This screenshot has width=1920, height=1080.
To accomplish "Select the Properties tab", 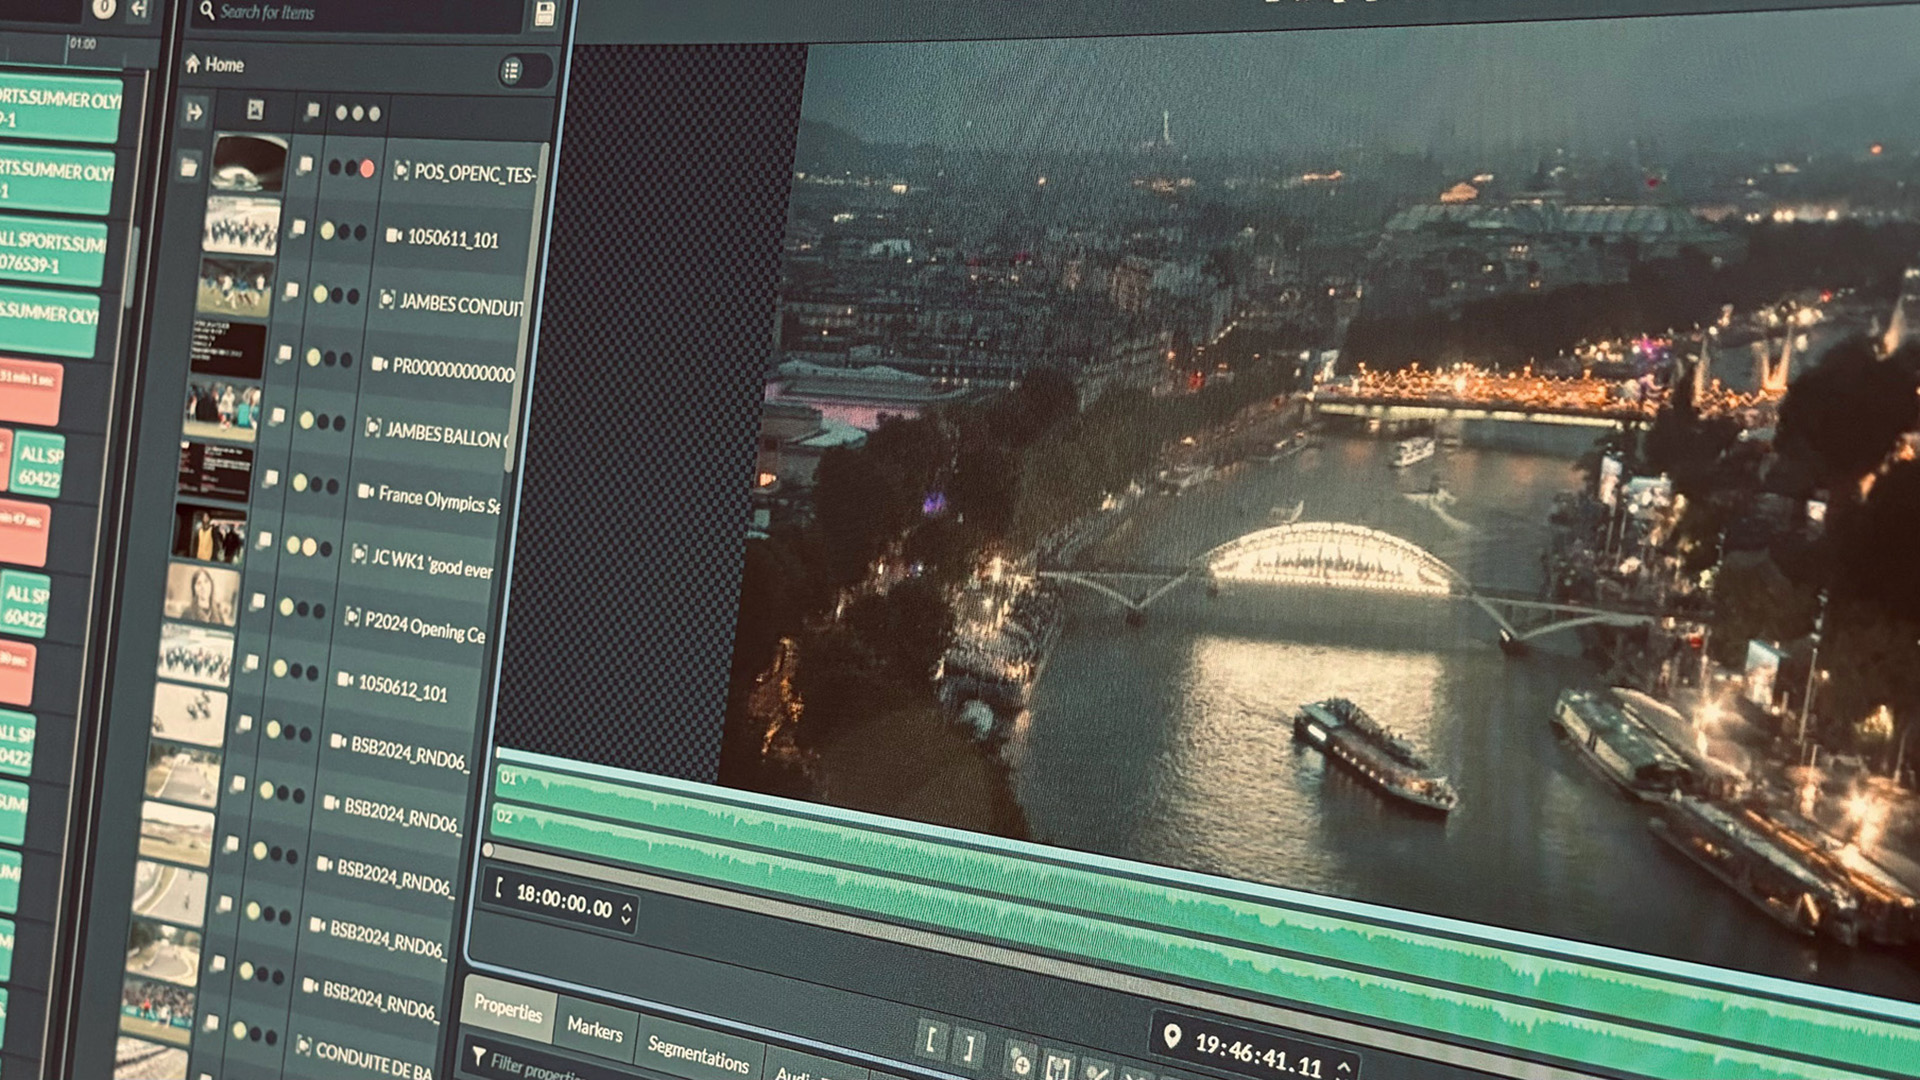I will (x=507, y=1008).
